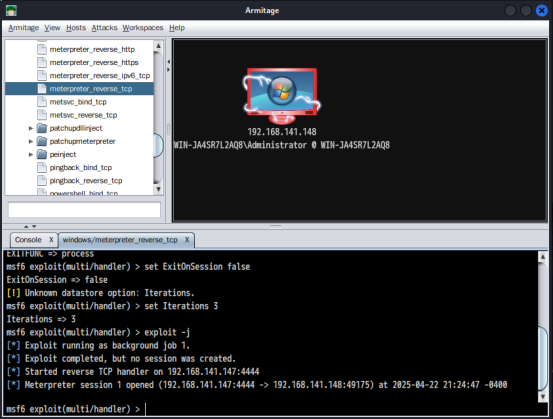Open the Hosts menu
553x419 pixels.
pyautogui.click(x=76, y=28)
